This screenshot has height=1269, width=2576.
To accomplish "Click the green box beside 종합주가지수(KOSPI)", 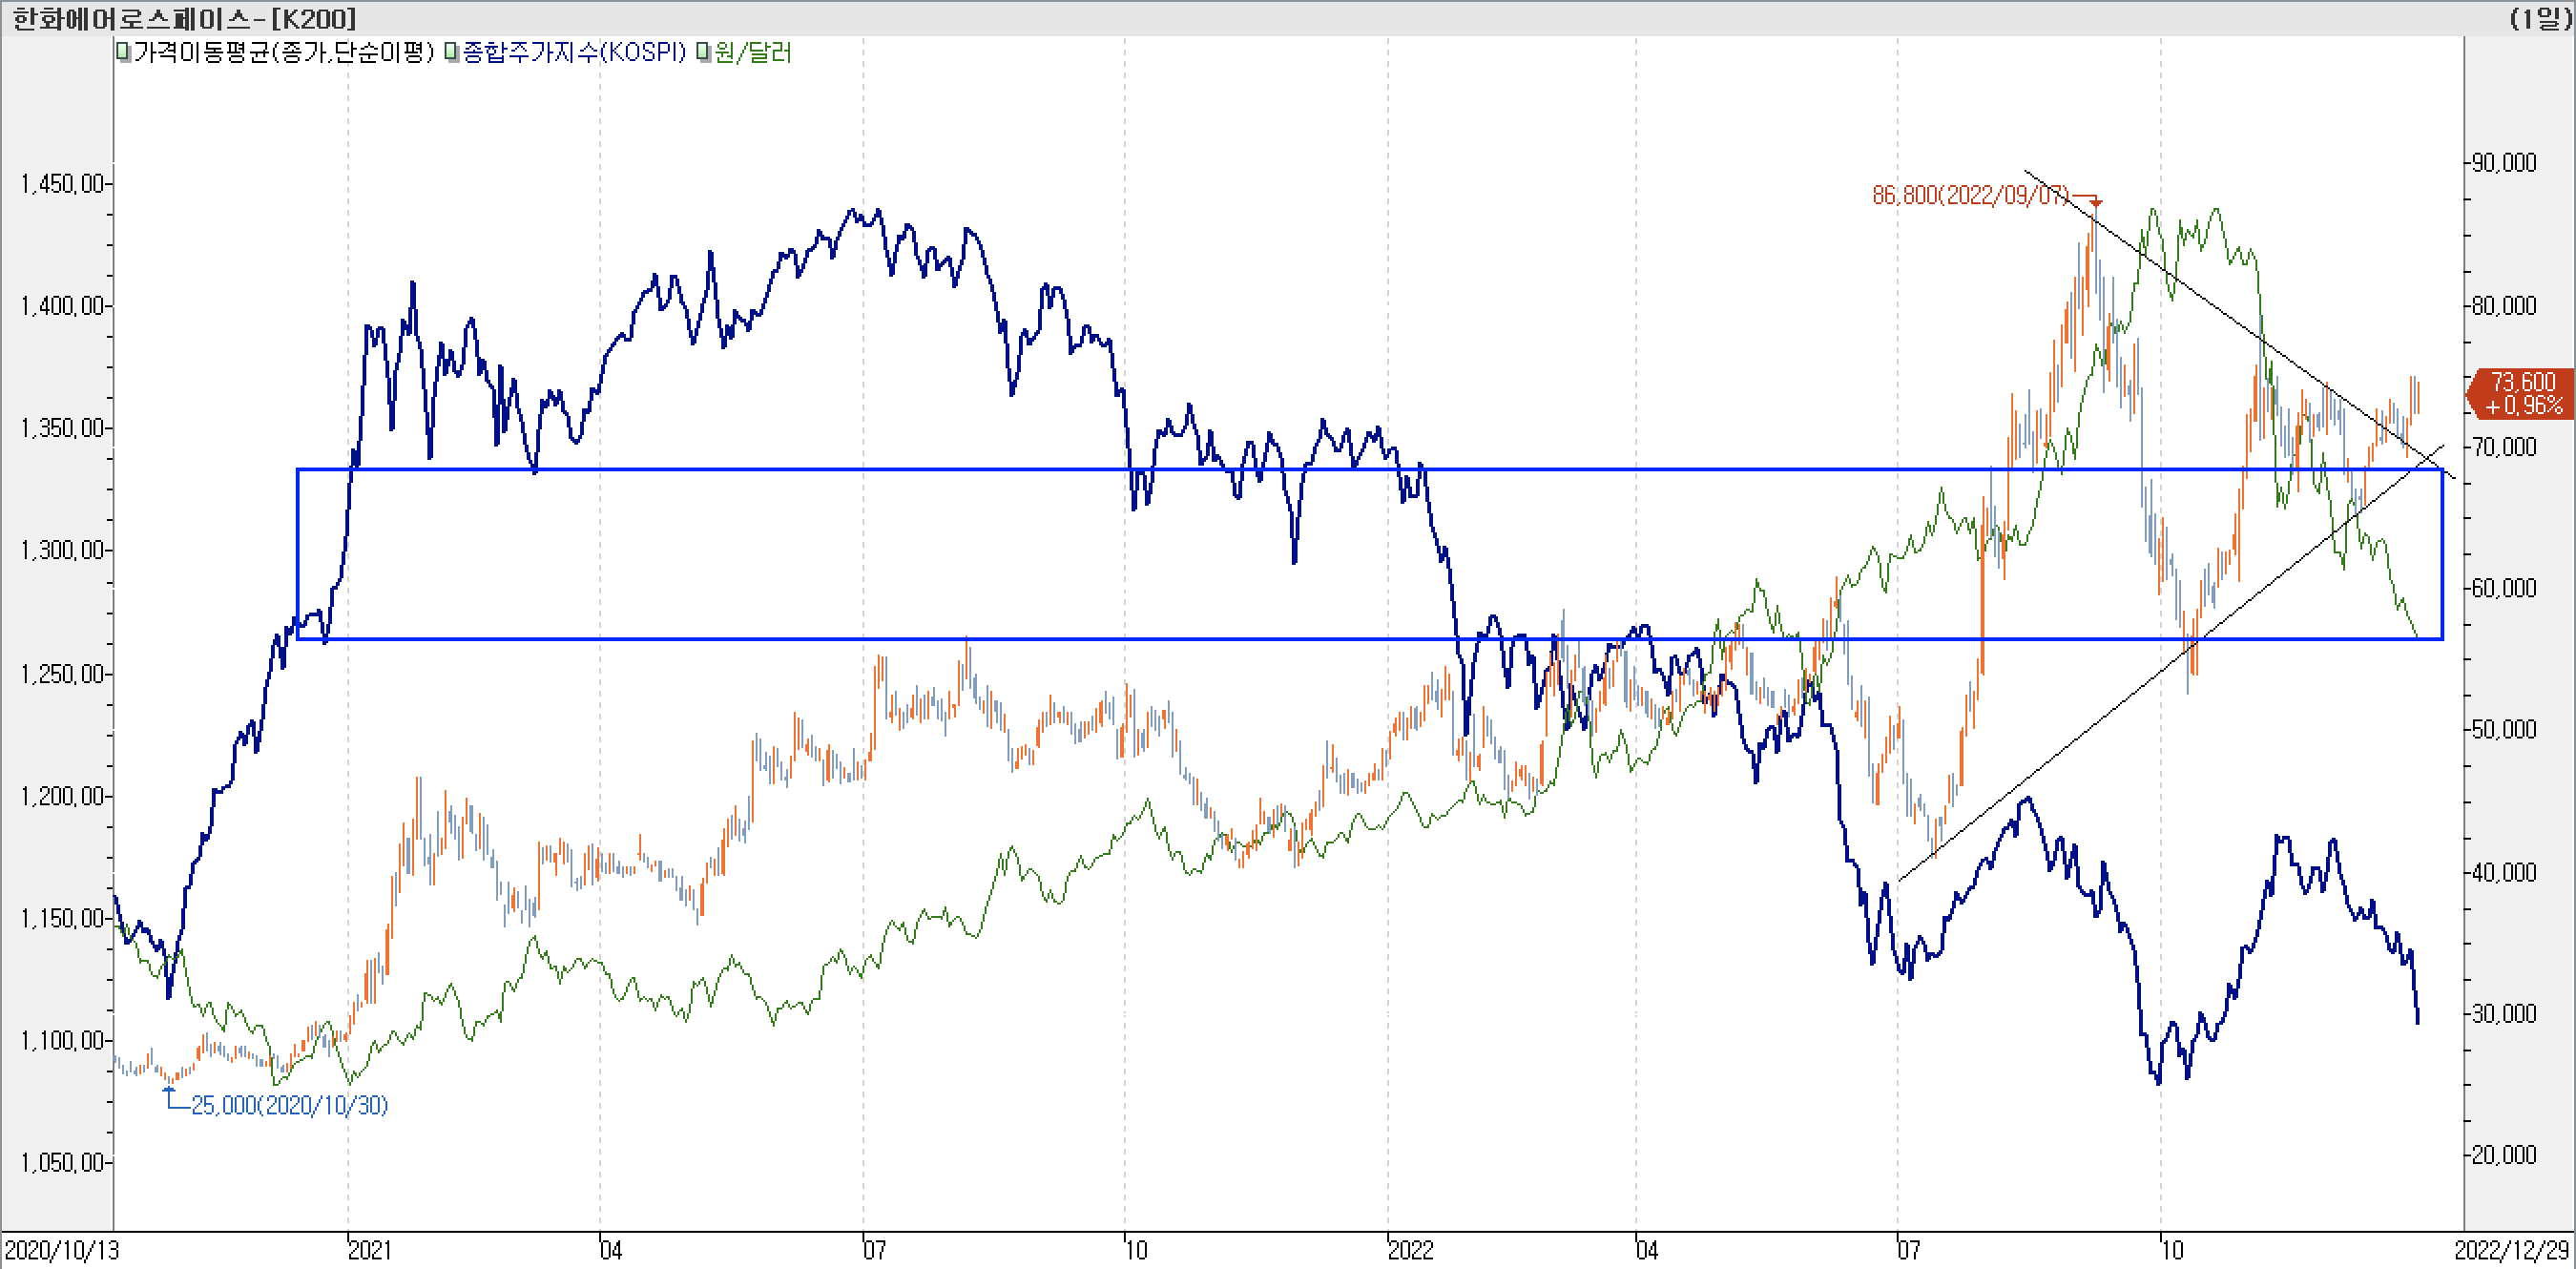I will tap(452, 52).
